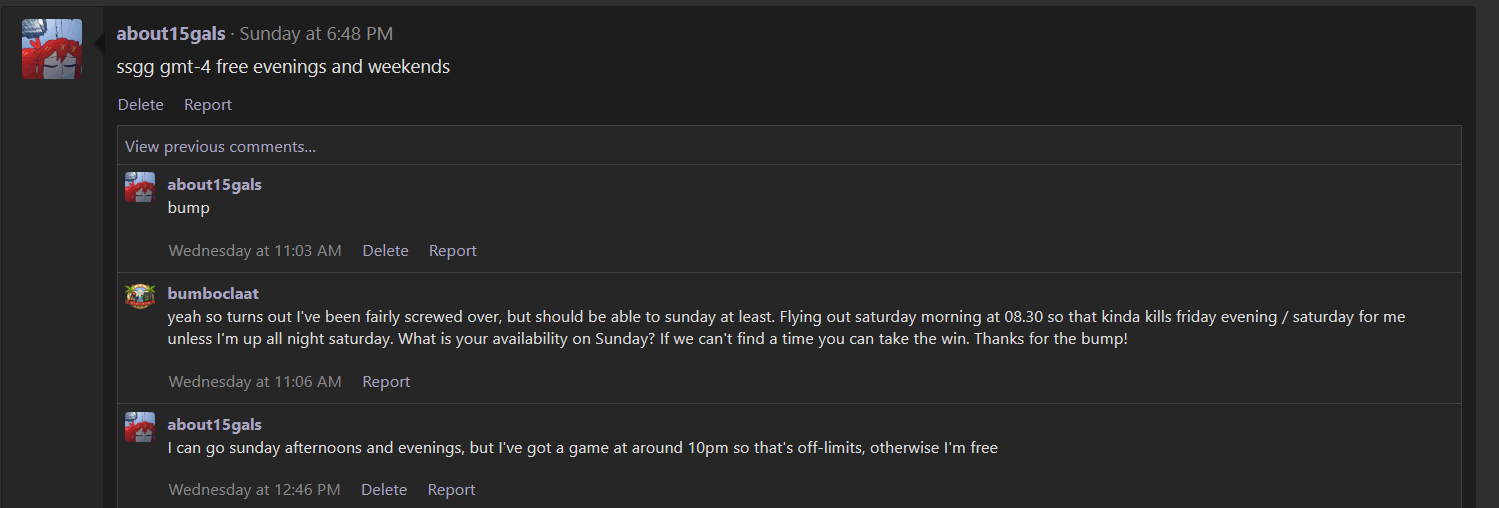This screenshot has width=1499, height=508.
Task: Delete the 12:46 PM comment
Action: pos(384,490)
